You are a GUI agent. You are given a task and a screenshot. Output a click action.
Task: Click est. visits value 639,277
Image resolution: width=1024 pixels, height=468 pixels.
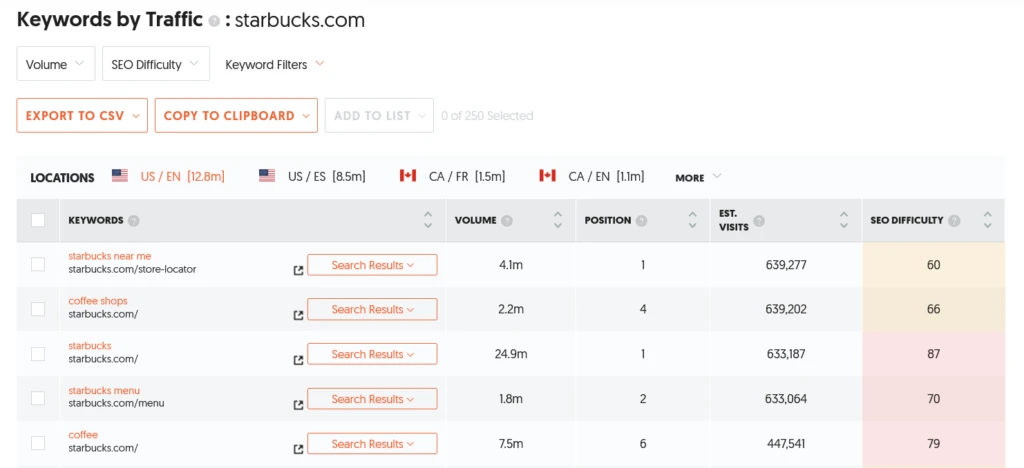(x=786, y=265)
